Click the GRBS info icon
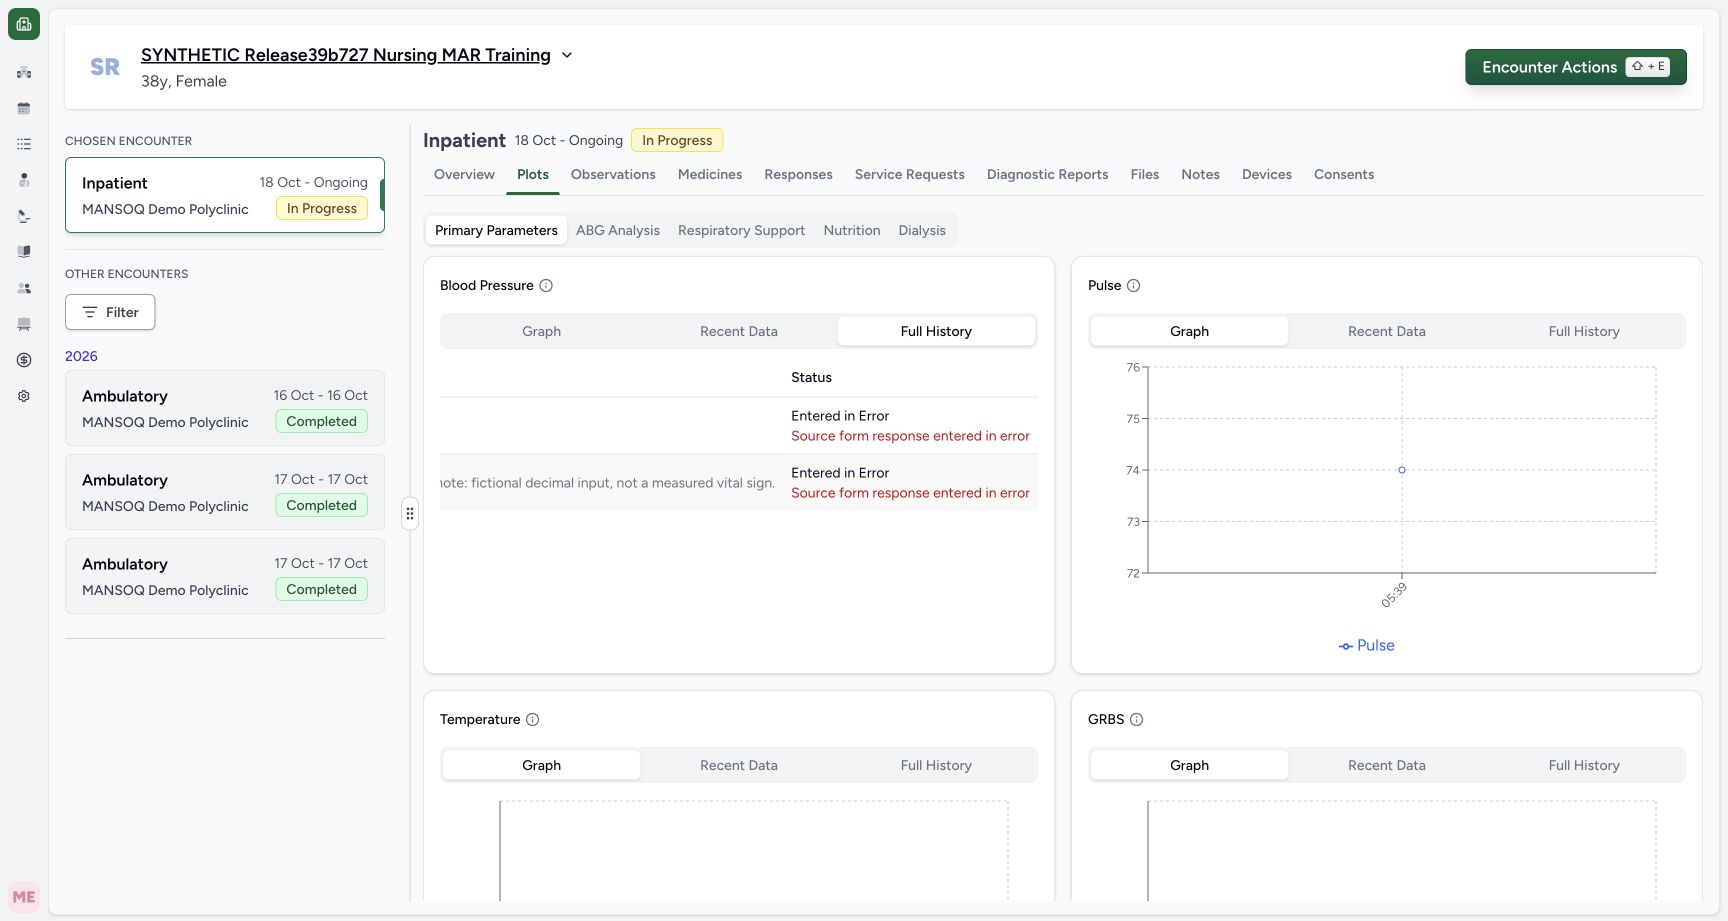The height and width of the screenshot is (921, 1728). (x=1136, y=719)
